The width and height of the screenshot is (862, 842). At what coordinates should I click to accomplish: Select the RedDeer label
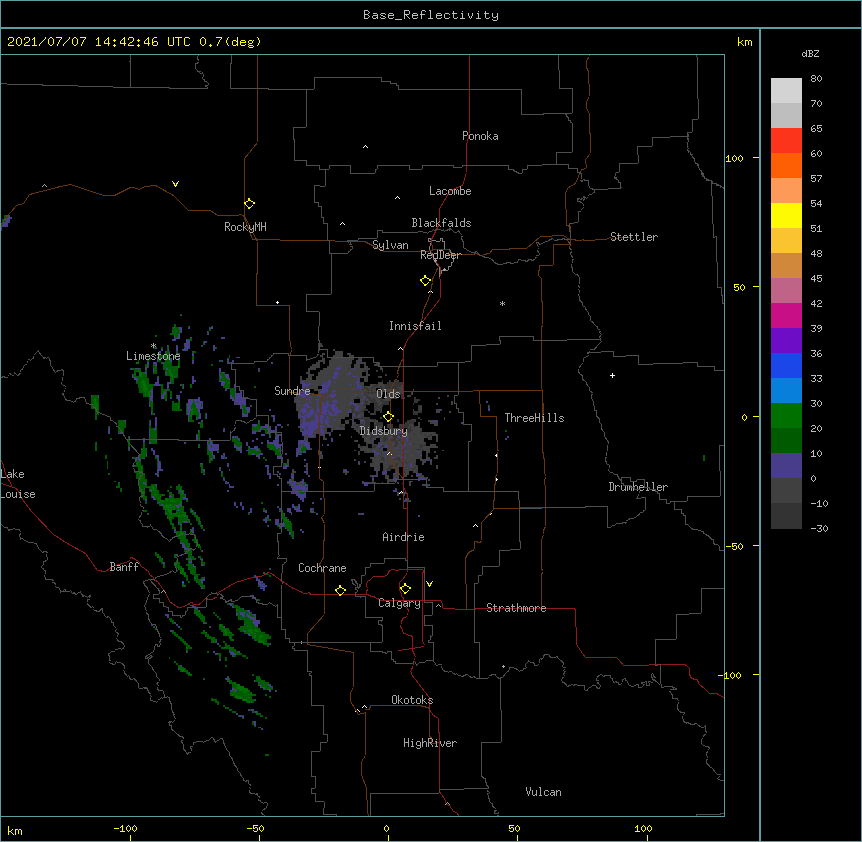click(440, 255)
